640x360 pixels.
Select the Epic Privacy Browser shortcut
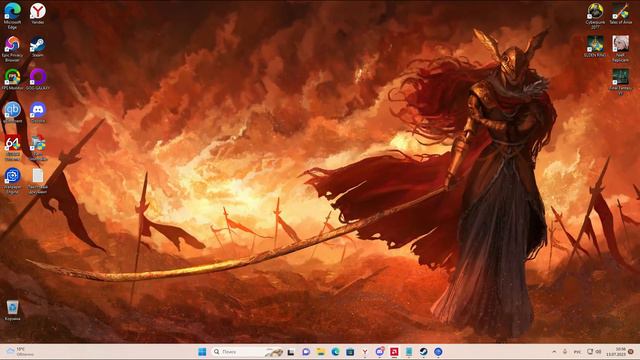(x=12, y=49)
